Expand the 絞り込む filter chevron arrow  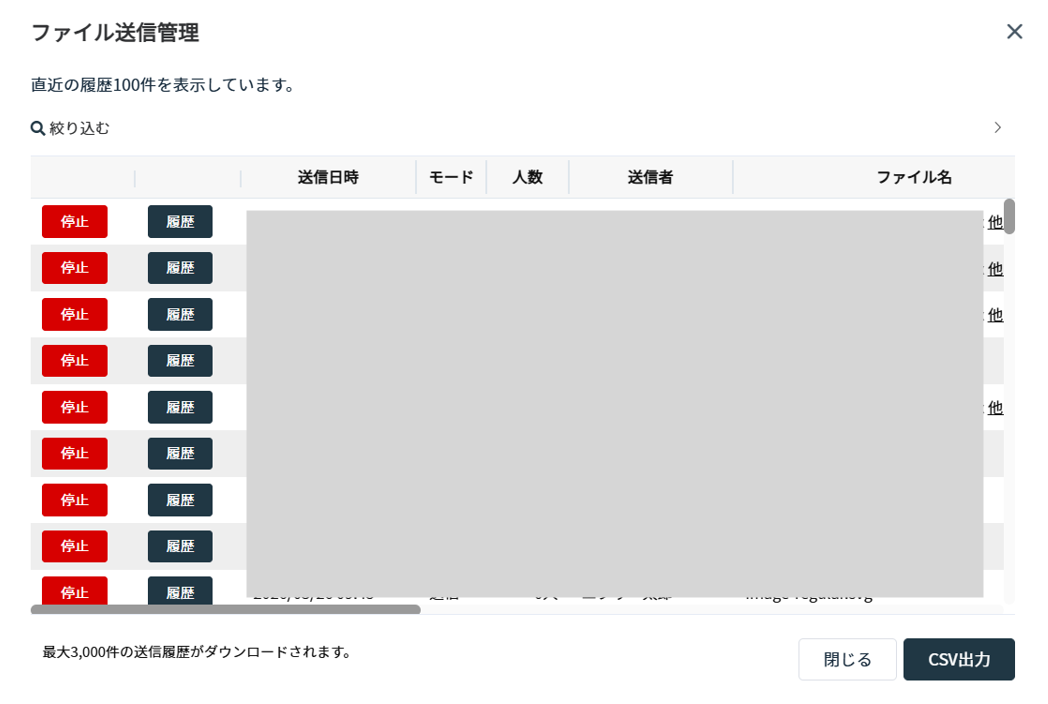pyautogui.click(x=997, y=128)
